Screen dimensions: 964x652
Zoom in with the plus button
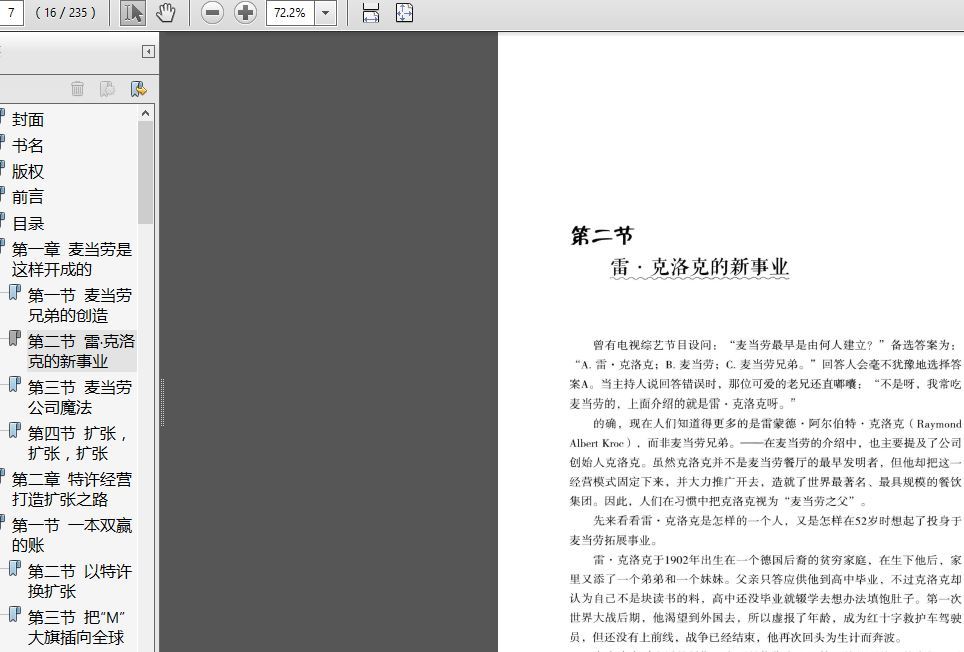click(x=245, y=13)
